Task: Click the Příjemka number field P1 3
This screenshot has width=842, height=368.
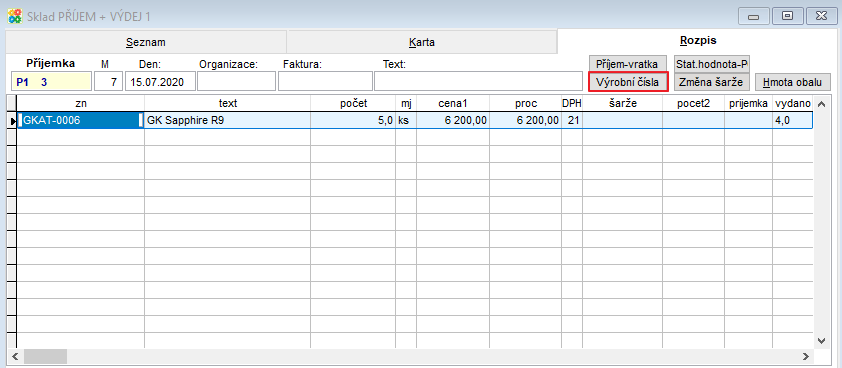Action: click(x=51, y=82)
